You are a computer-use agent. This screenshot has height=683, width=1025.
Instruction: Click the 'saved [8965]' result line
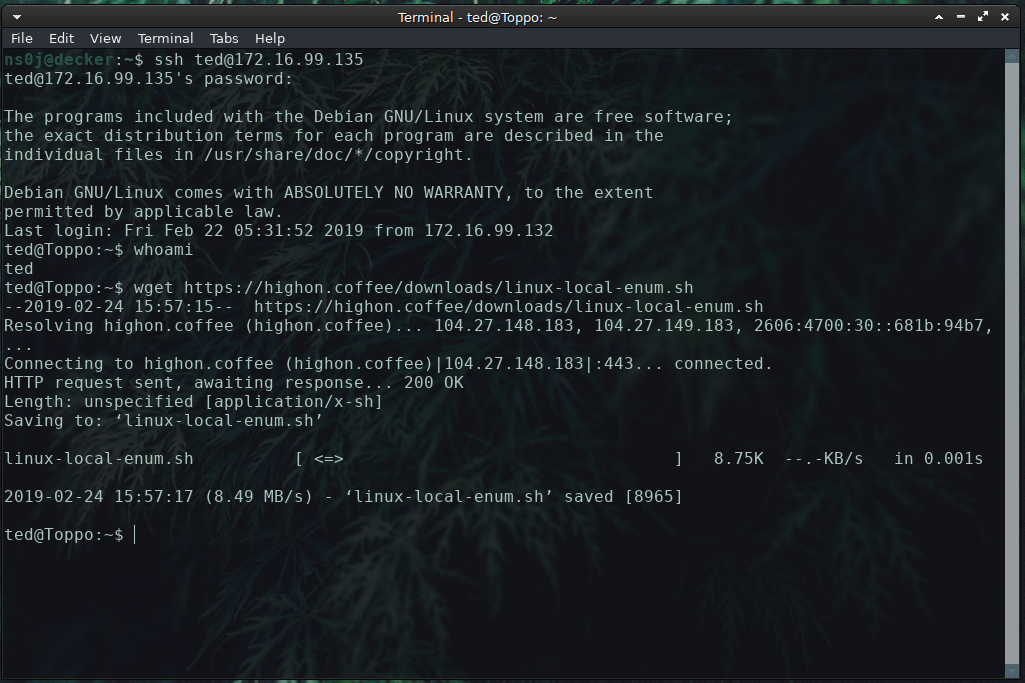(343, 497)
